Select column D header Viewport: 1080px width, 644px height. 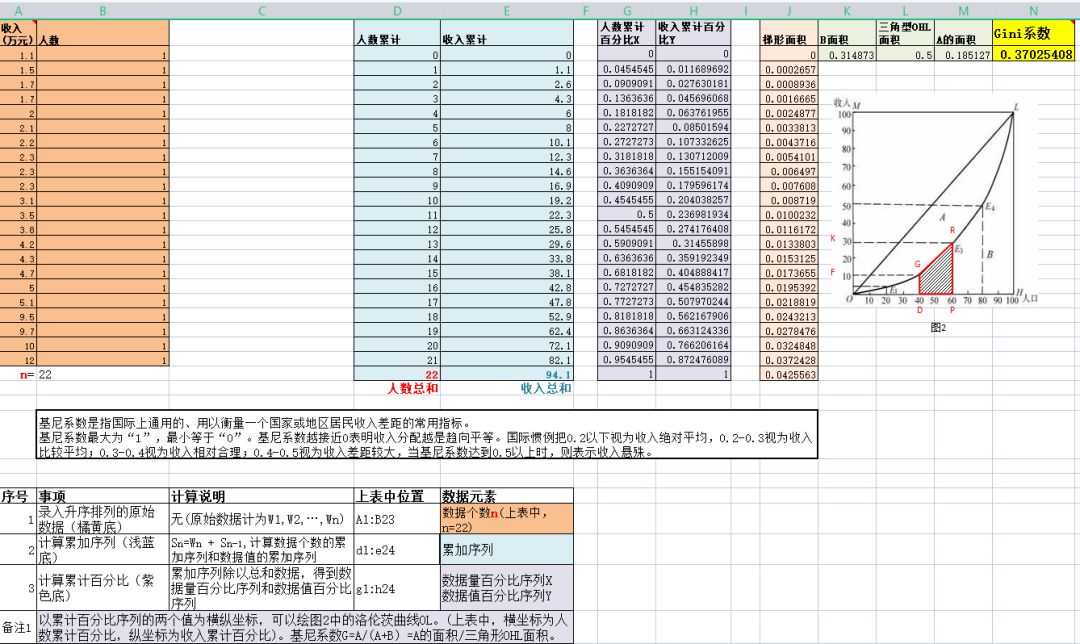pos(397,11)
